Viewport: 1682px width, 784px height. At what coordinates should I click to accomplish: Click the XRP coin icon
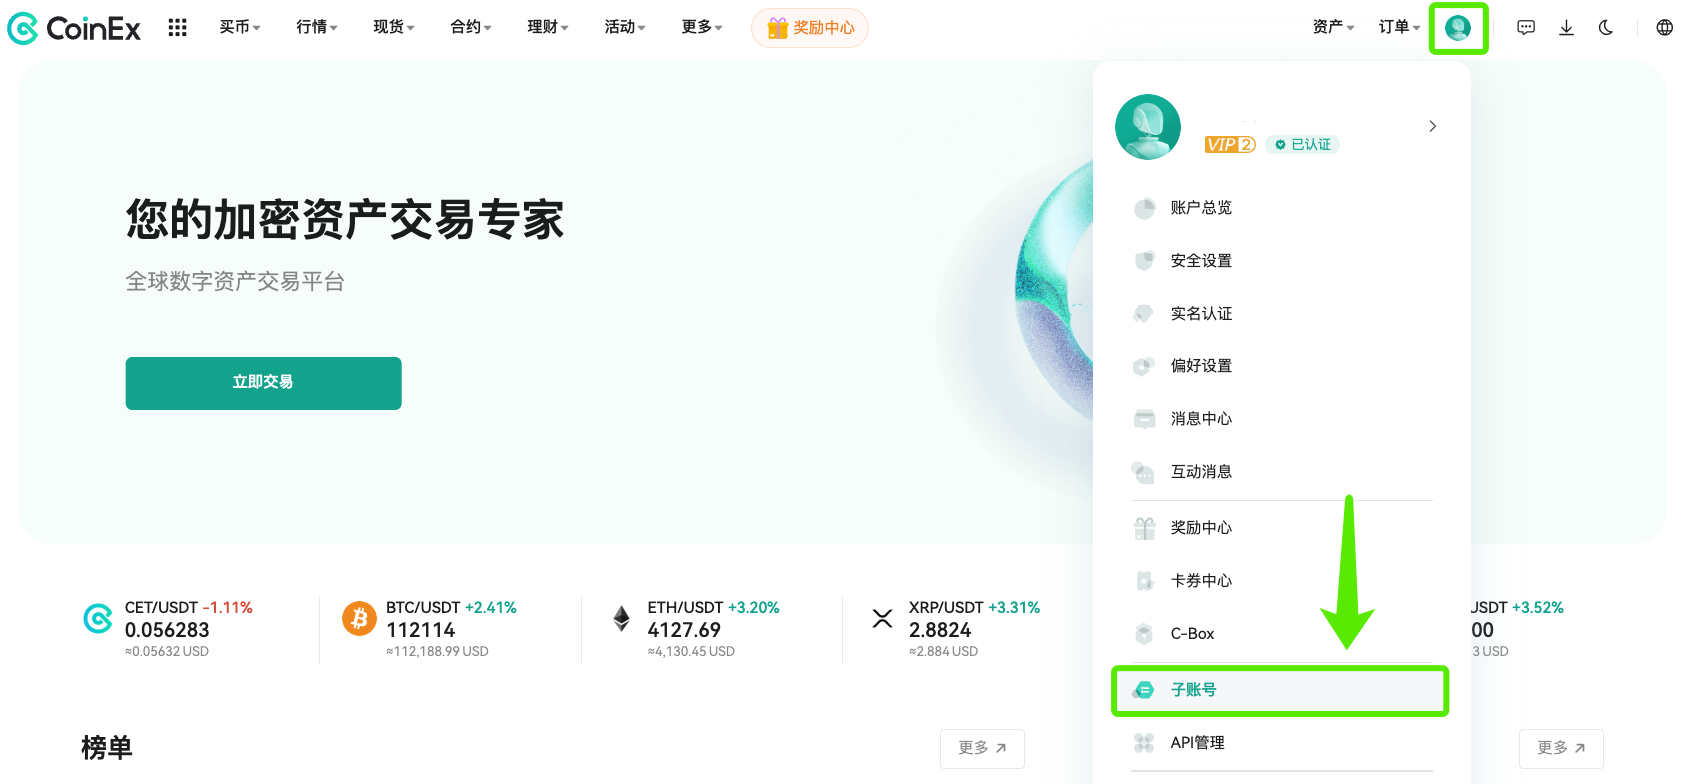(882, 619)
